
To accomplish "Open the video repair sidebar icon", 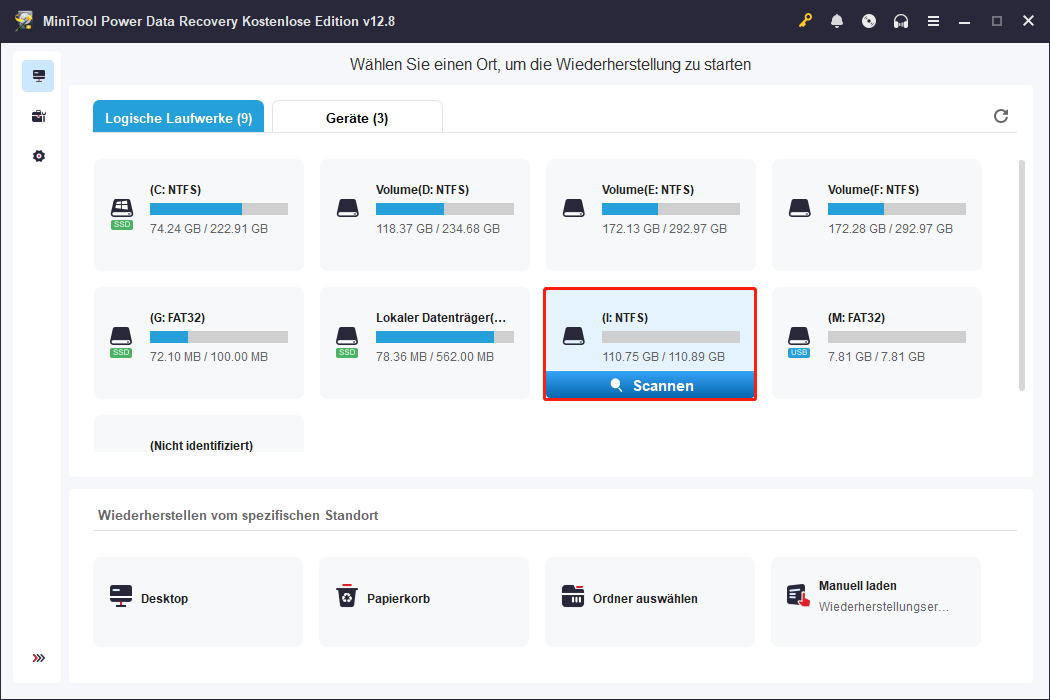I will click(38, 115).
